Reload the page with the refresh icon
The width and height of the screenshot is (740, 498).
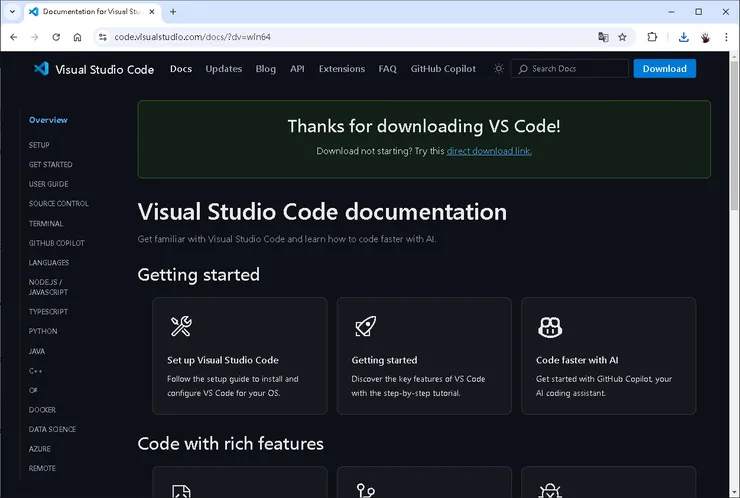pyautogui.click(x=56, y=37)
